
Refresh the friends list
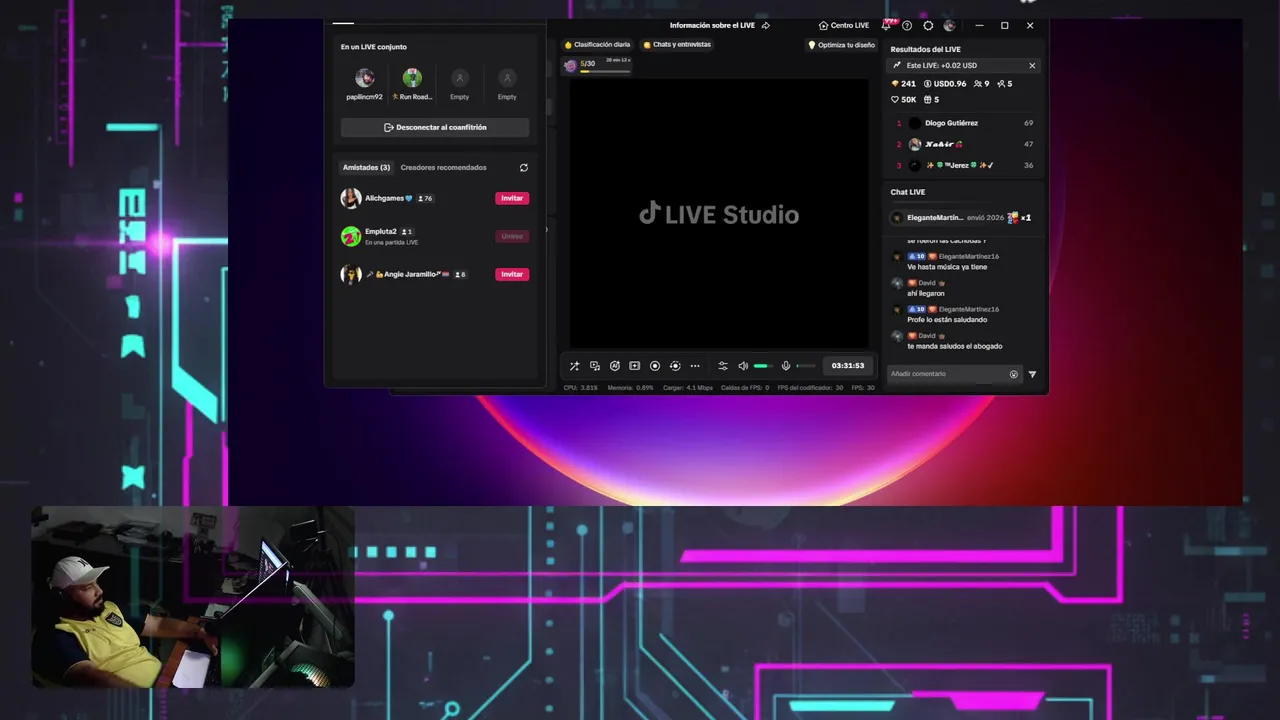point(524,168)
